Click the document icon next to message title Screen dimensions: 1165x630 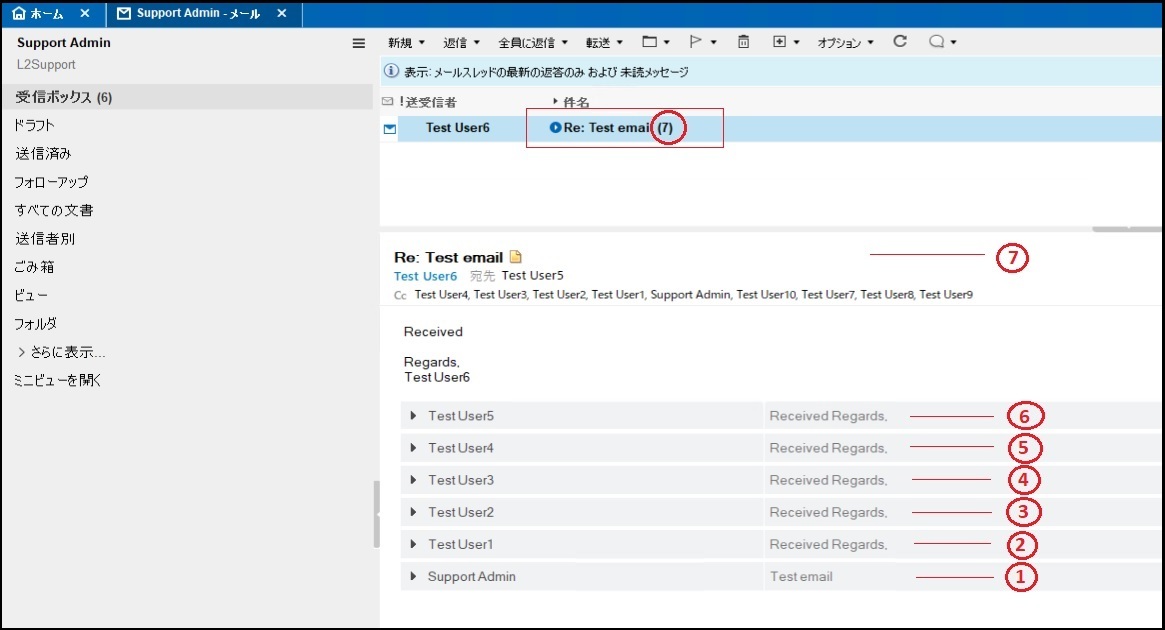click(516, 257)
